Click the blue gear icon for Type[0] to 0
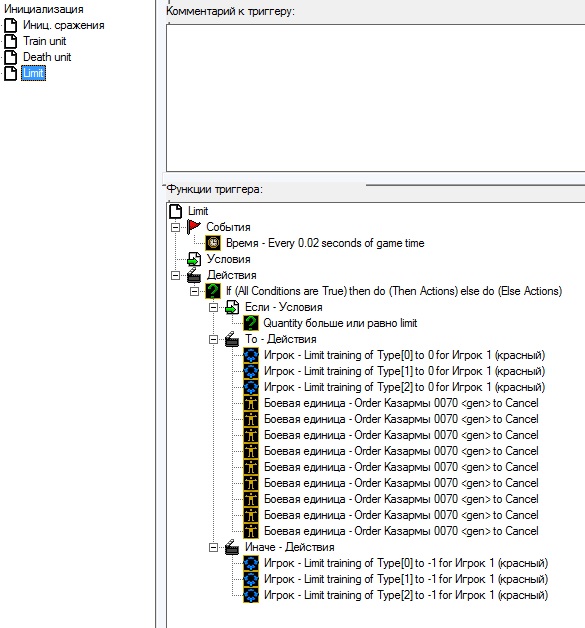Screen dimensions: 585x628 [x=251, y=355]
